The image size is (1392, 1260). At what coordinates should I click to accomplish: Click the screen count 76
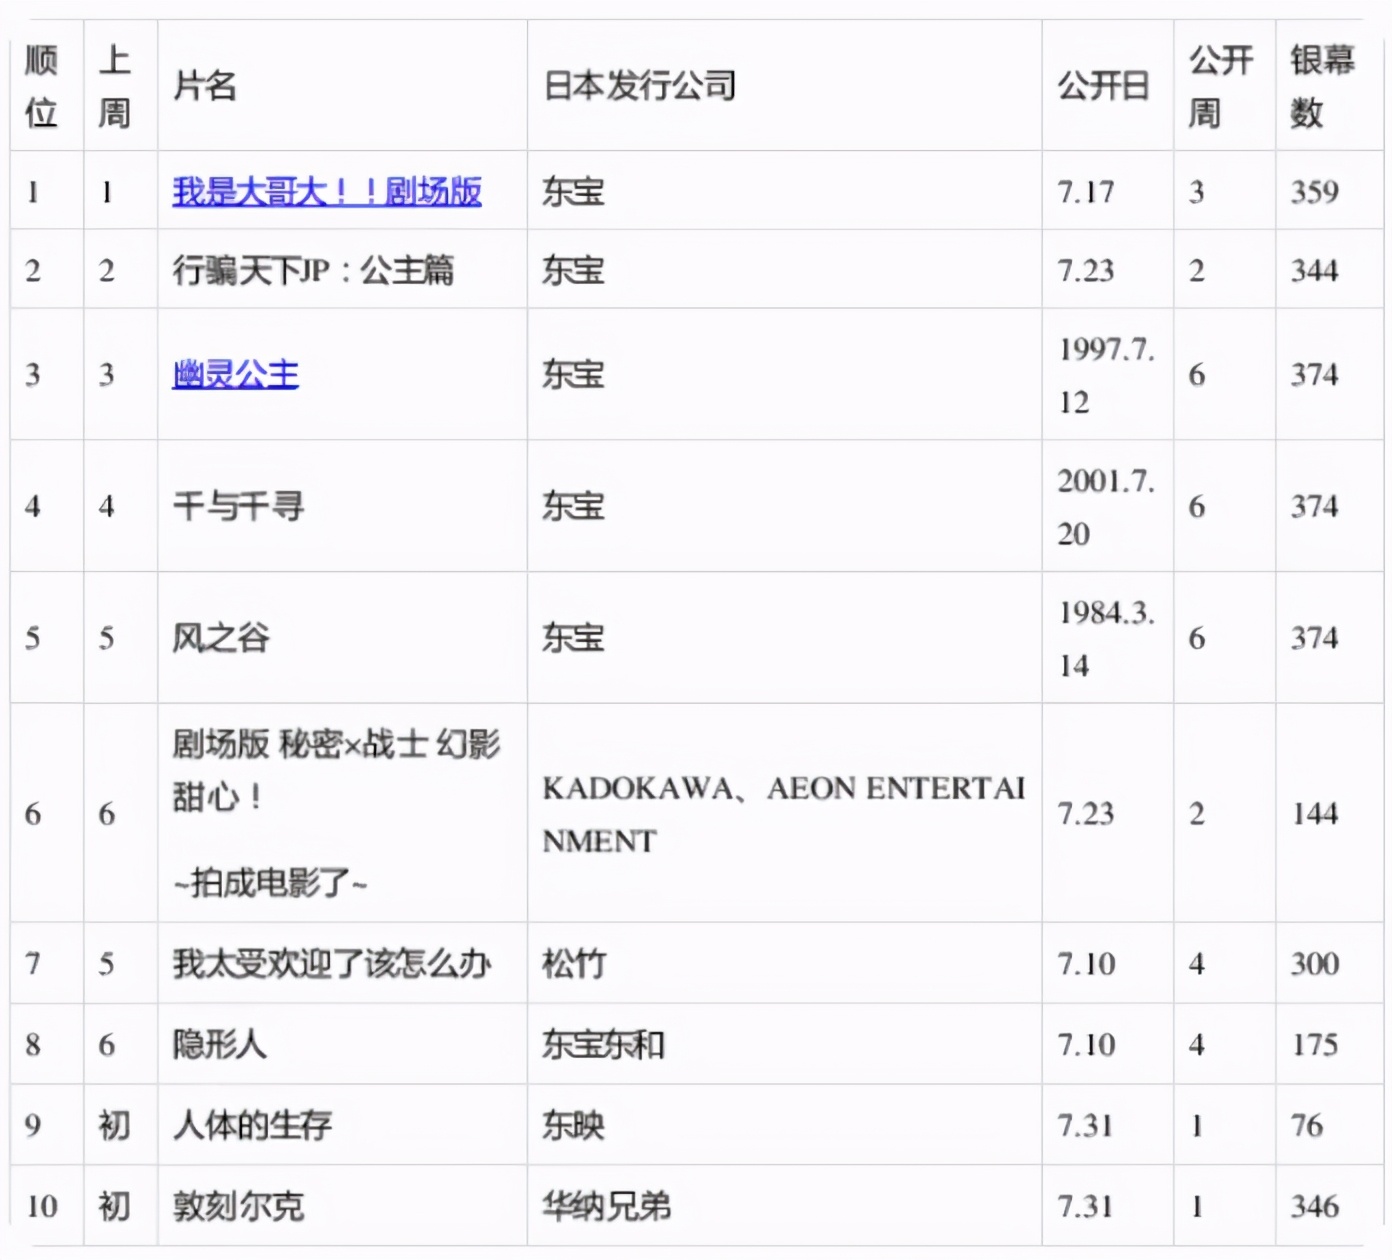[1306, 1126]
